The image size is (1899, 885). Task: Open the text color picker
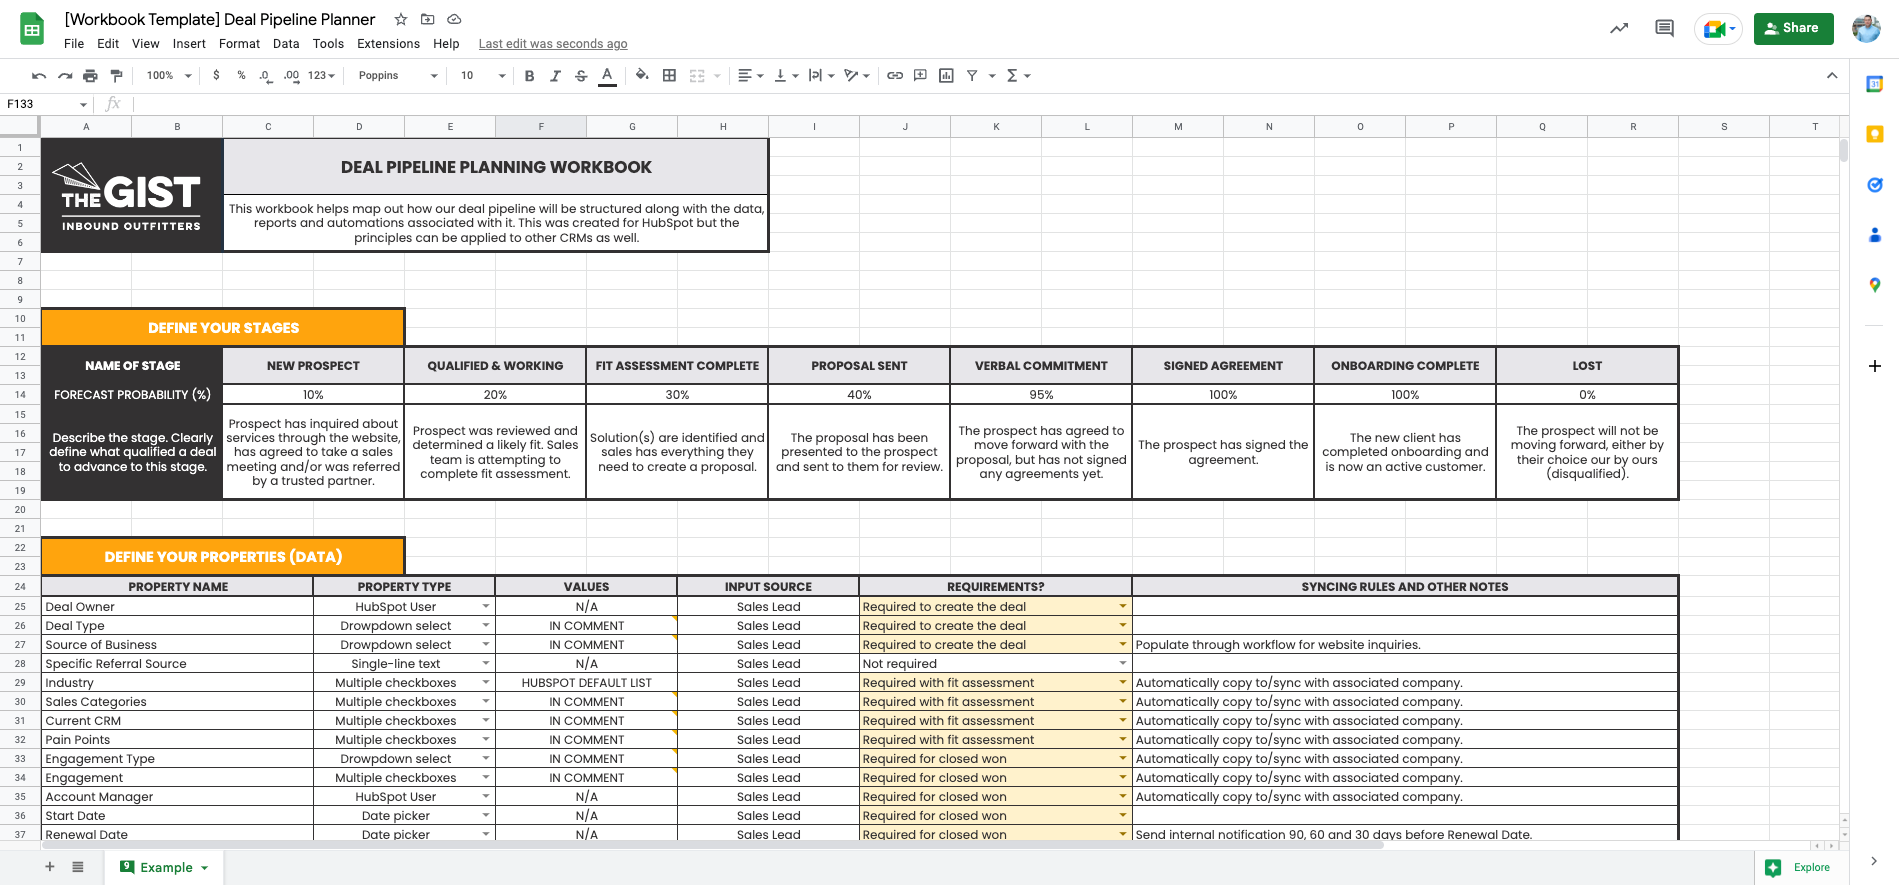click(607, 76)
